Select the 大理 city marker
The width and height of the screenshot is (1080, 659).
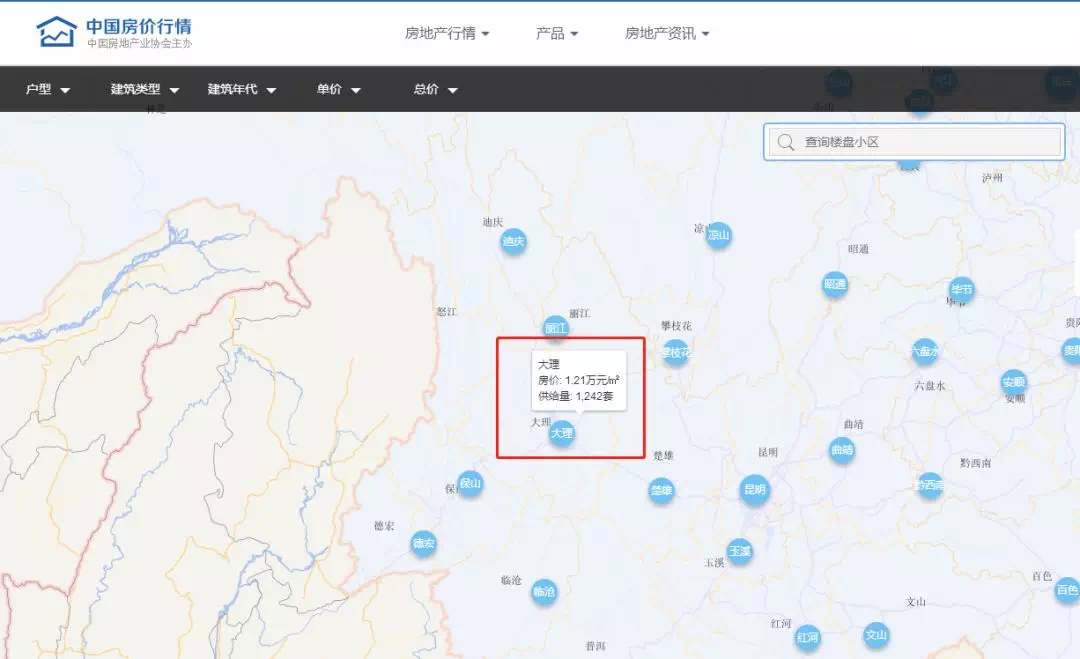tap(562, 433)
